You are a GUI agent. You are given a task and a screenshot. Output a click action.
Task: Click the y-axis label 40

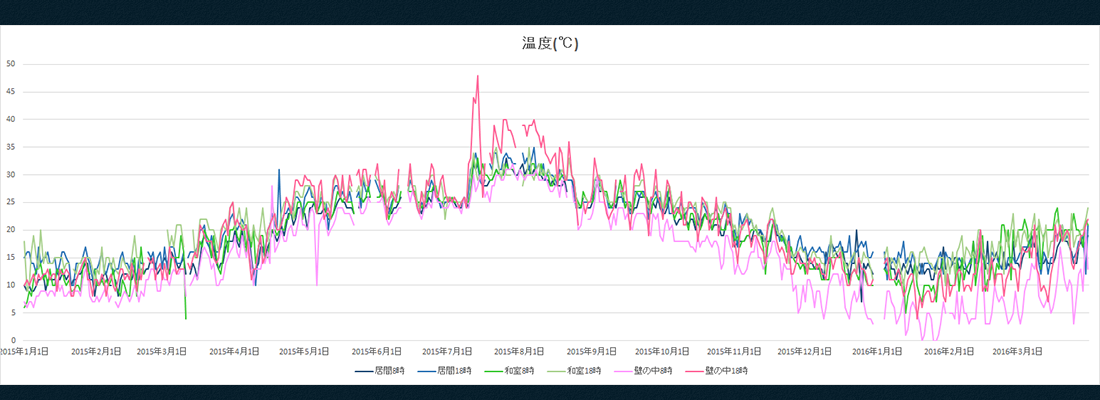[x=11, y=119]
